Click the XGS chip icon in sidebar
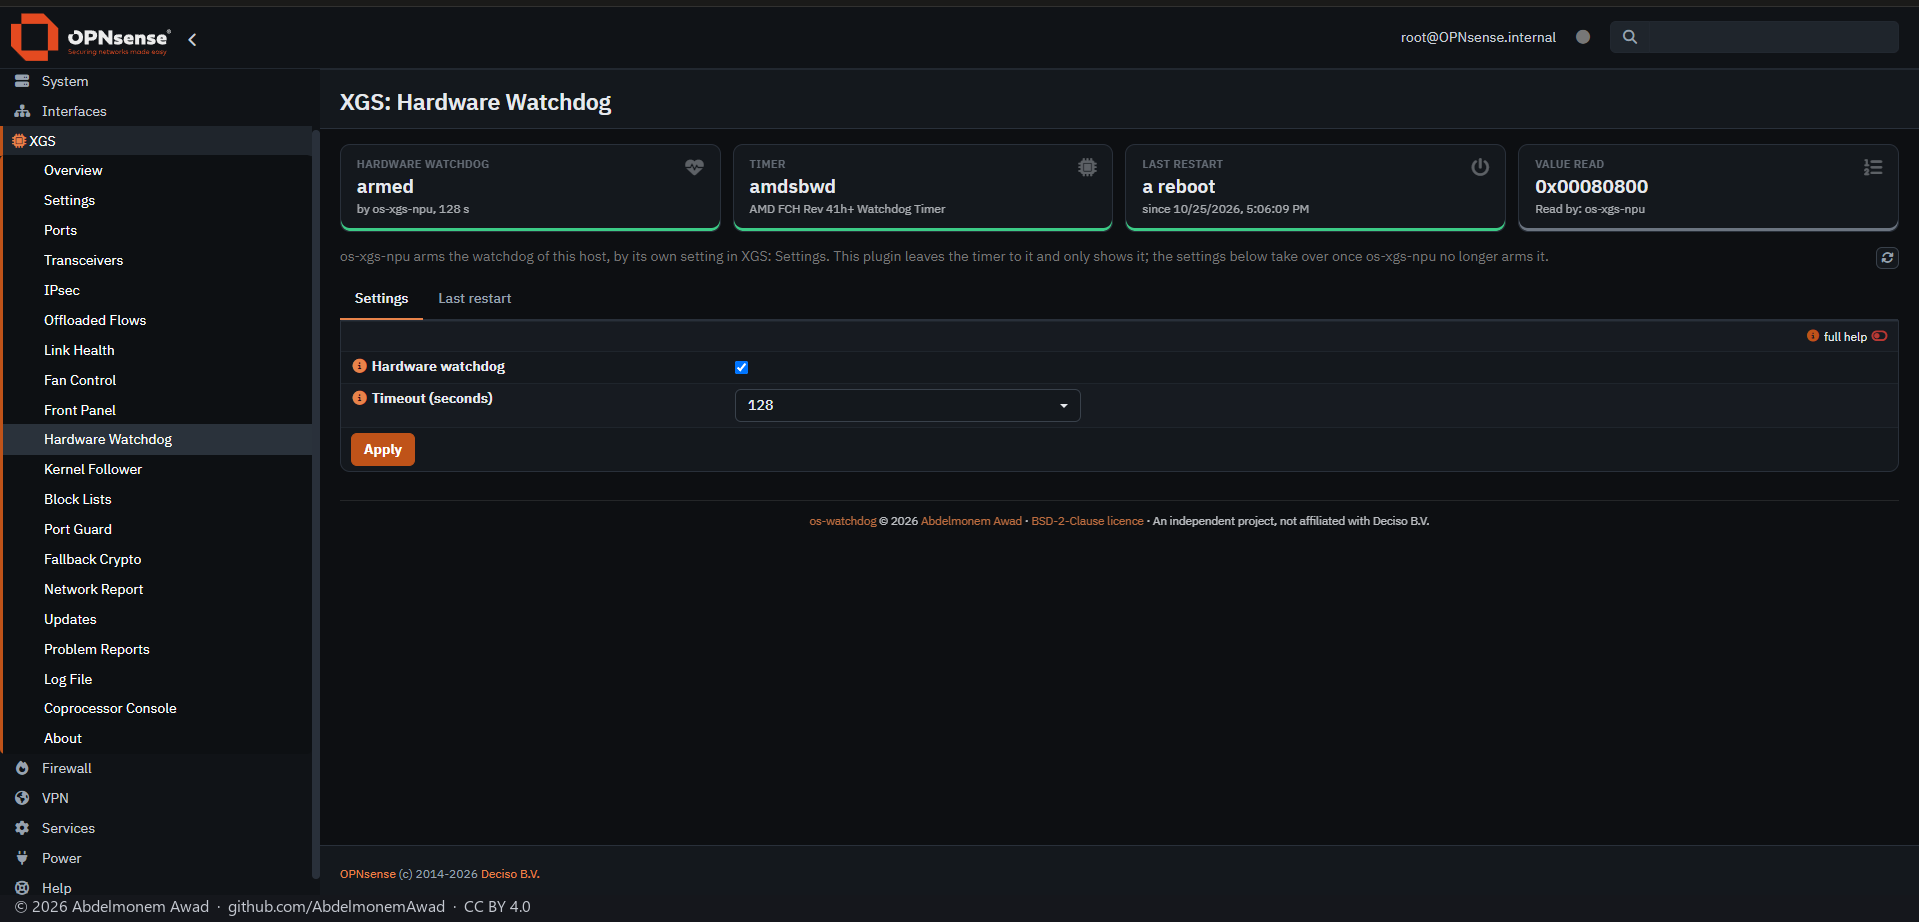The height and width of the screenshot is (922, 1919). [19, 141]
